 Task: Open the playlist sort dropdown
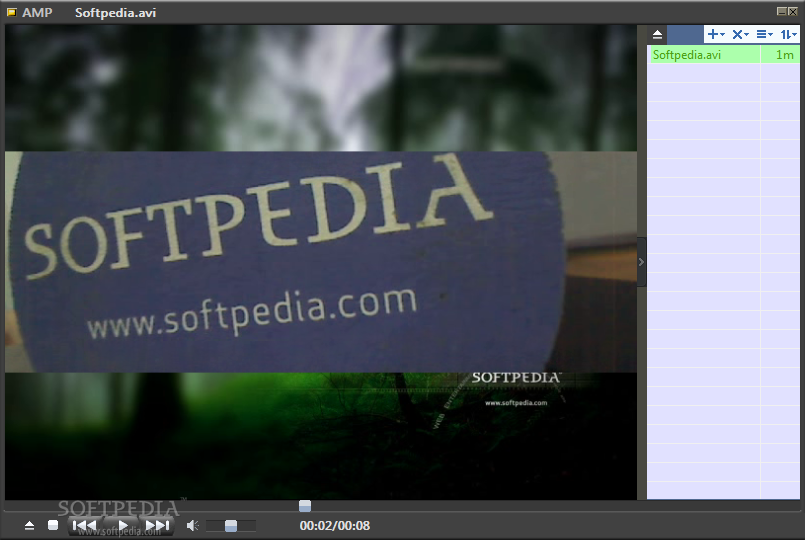point(788,34)
